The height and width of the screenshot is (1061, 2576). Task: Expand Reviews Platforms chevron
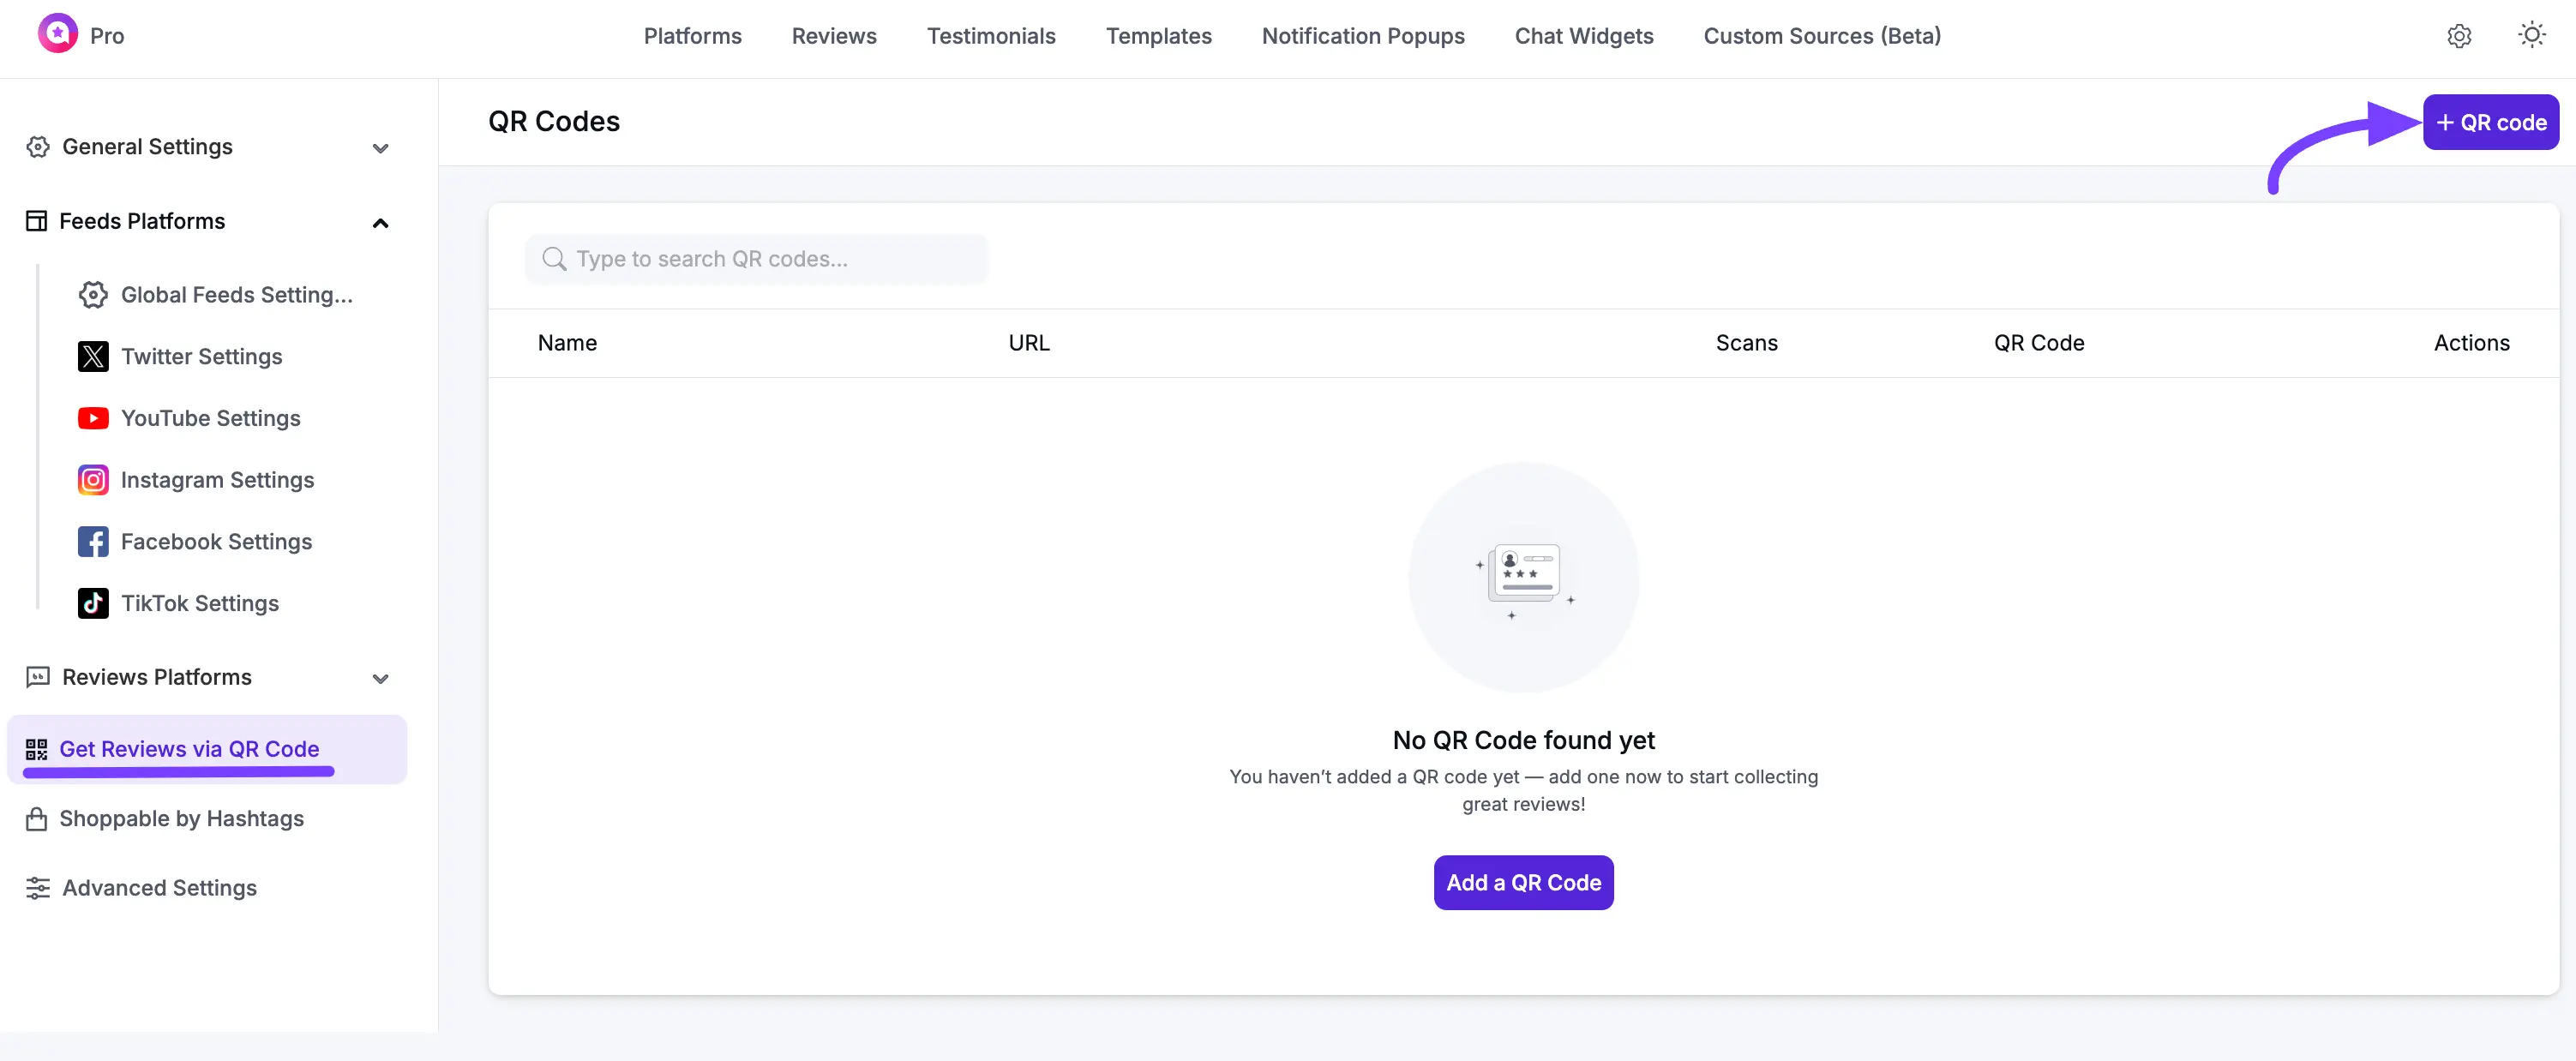coord(380,678)
